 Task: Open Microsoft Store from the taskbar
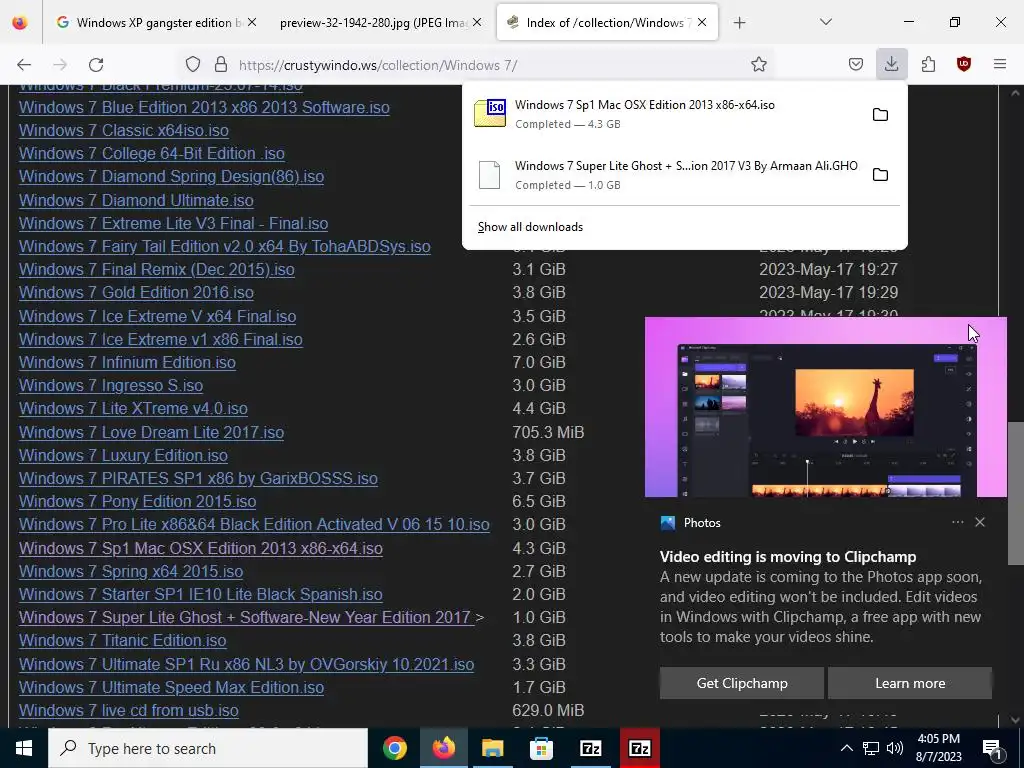pyautogui.click(x=541, y=748)
